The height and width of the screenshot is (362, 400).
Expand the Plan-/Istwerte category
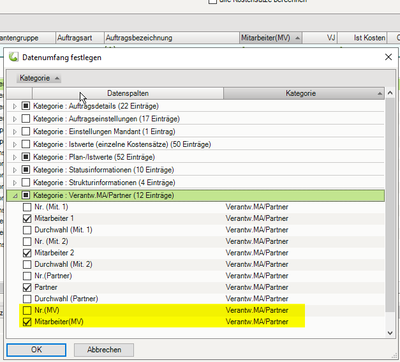pos(15,157)
